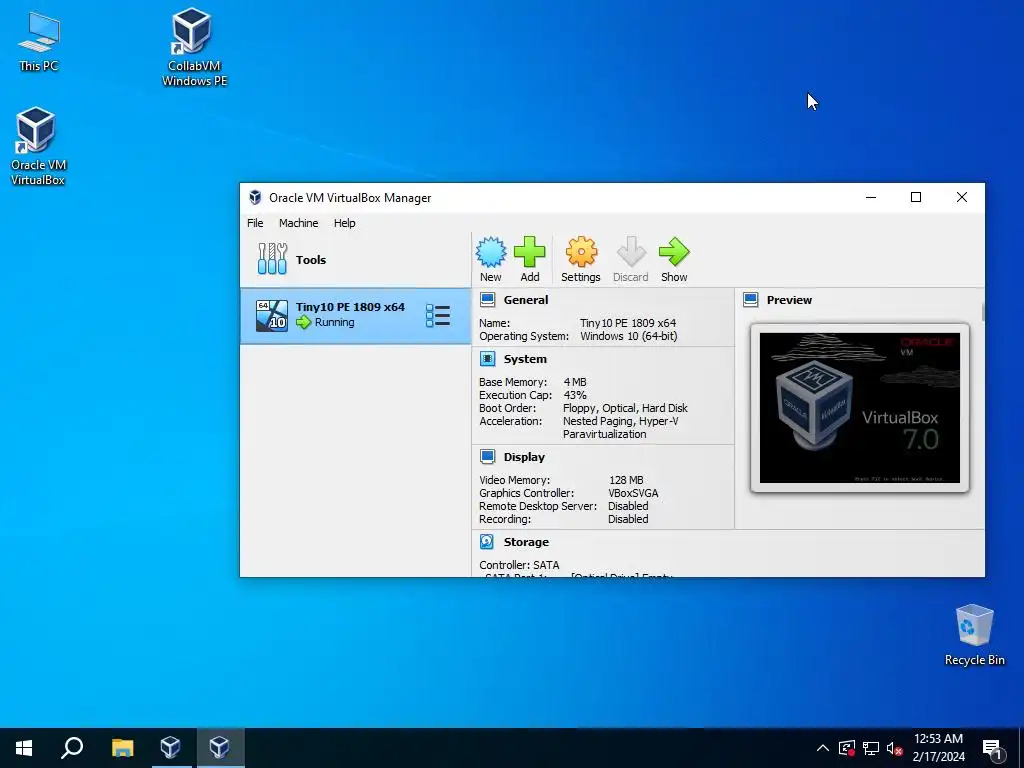Click the details pane vertical scrollbar
Viewport: 1024px width, 768px height.
click(x=983, y=312)
